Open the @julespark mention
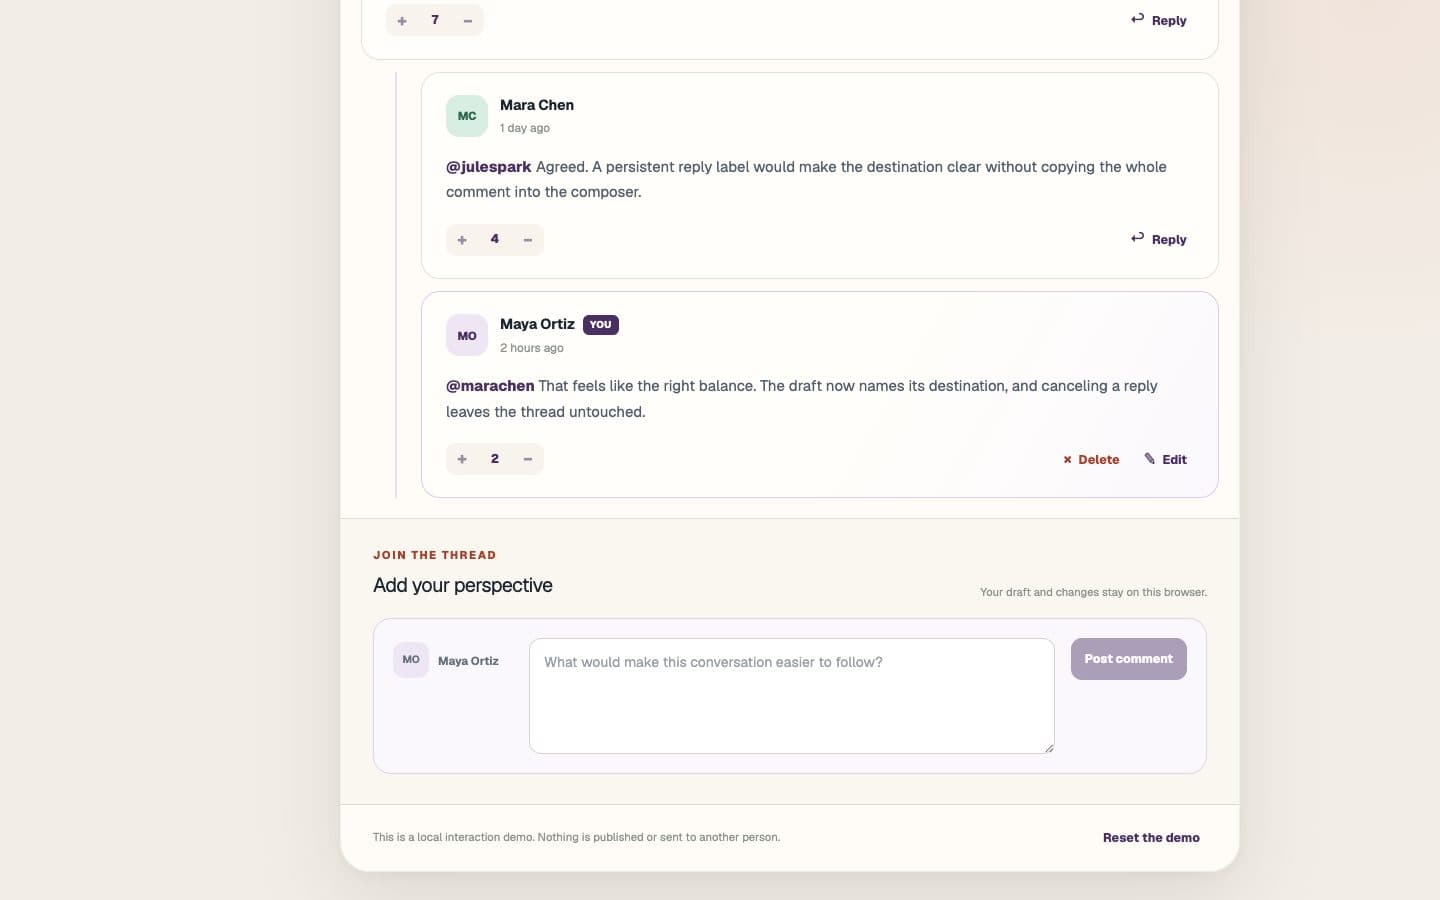Screen dimensions: 1440x900 (x=488, y=167)
